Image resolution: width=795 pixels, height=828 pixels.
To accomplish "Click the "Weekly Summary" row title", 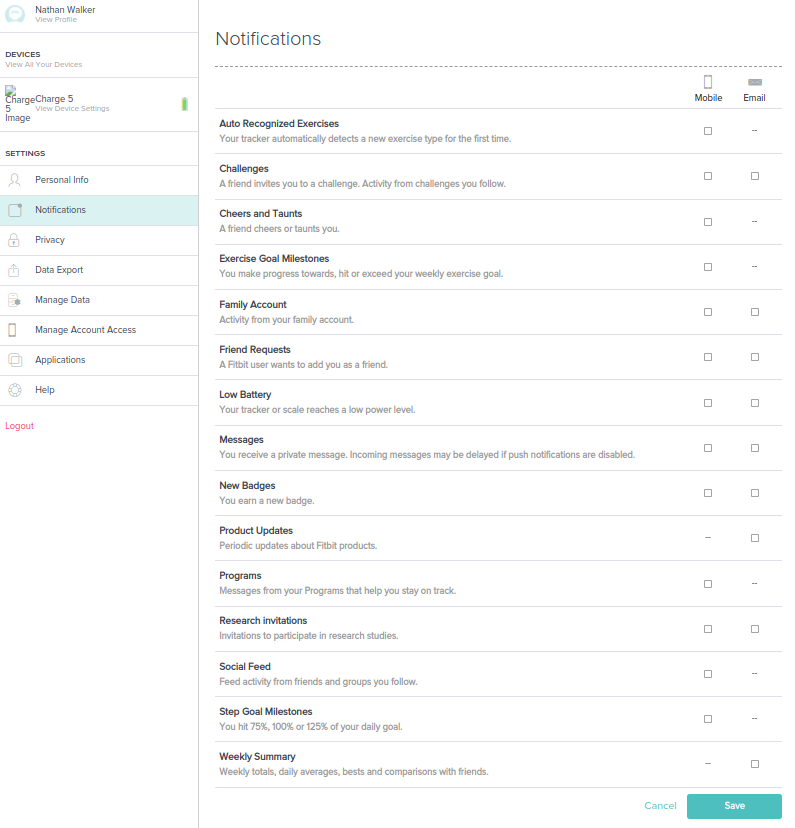I will point(257,757).
